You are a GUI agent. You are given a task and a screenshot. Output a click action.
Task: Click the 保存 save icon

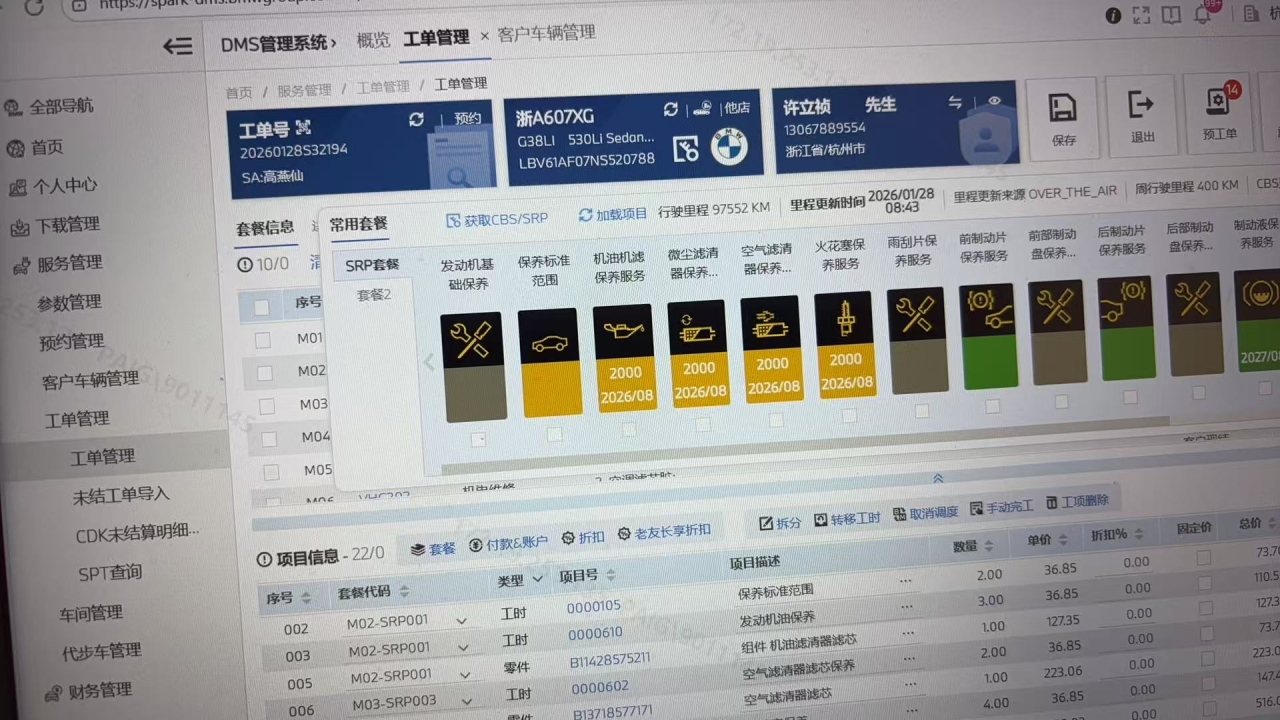(1063, 110)
